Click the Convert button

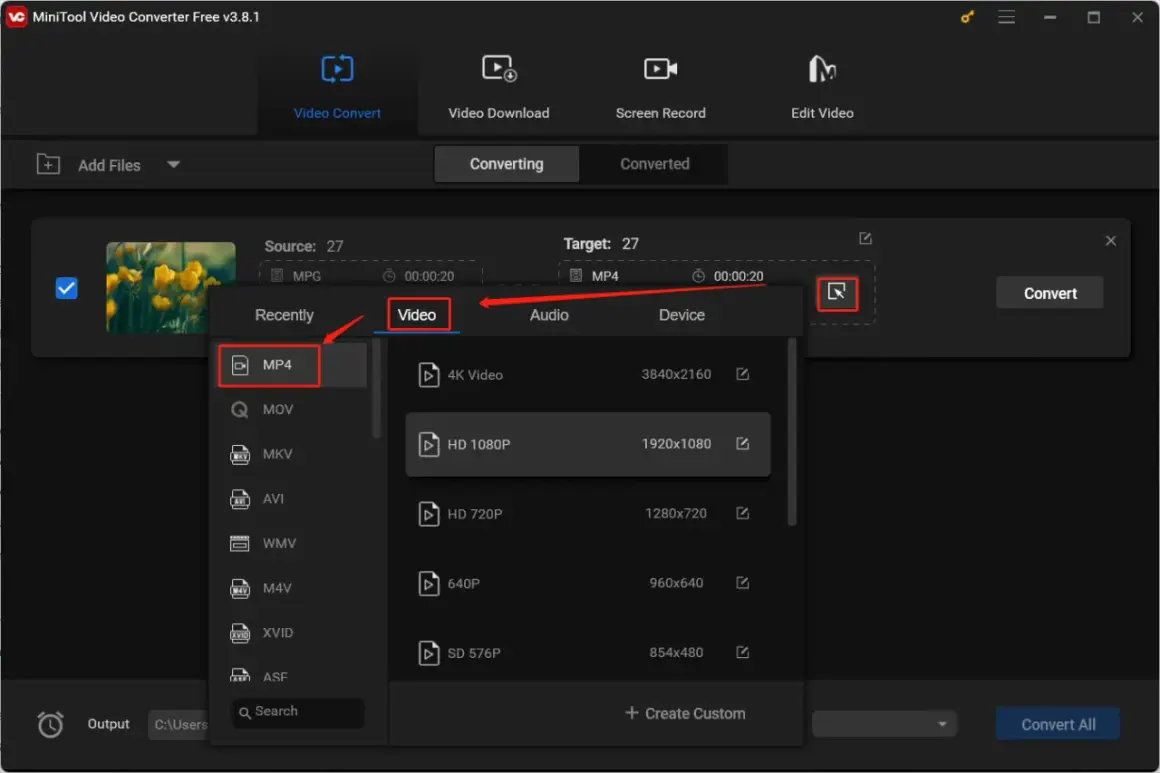1050,294
